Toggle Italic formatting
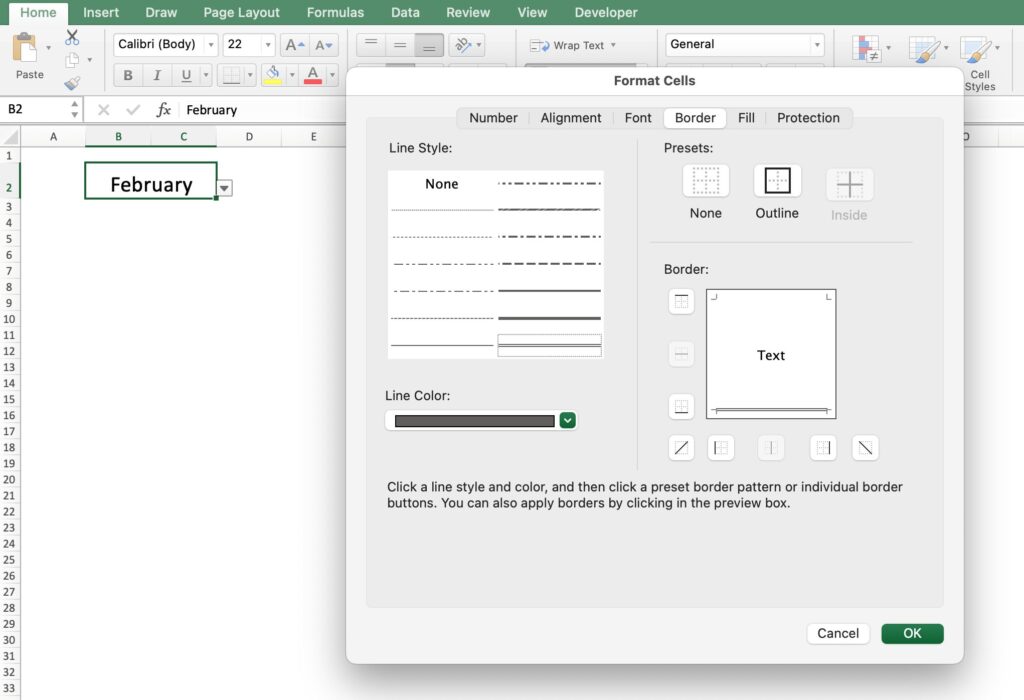Image resolution: width=1024 pixels, height=700 pixels. point(157,75)
